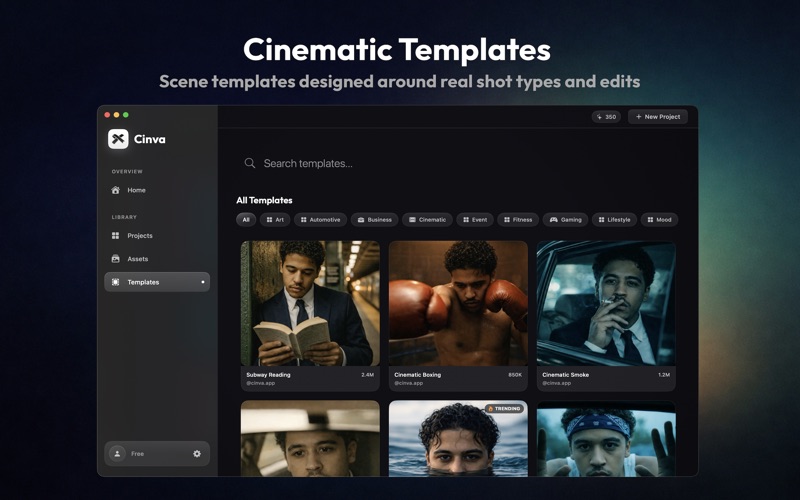Filter templates by Business
Viewport: 800px width, 500px height.
coord(374,220)
